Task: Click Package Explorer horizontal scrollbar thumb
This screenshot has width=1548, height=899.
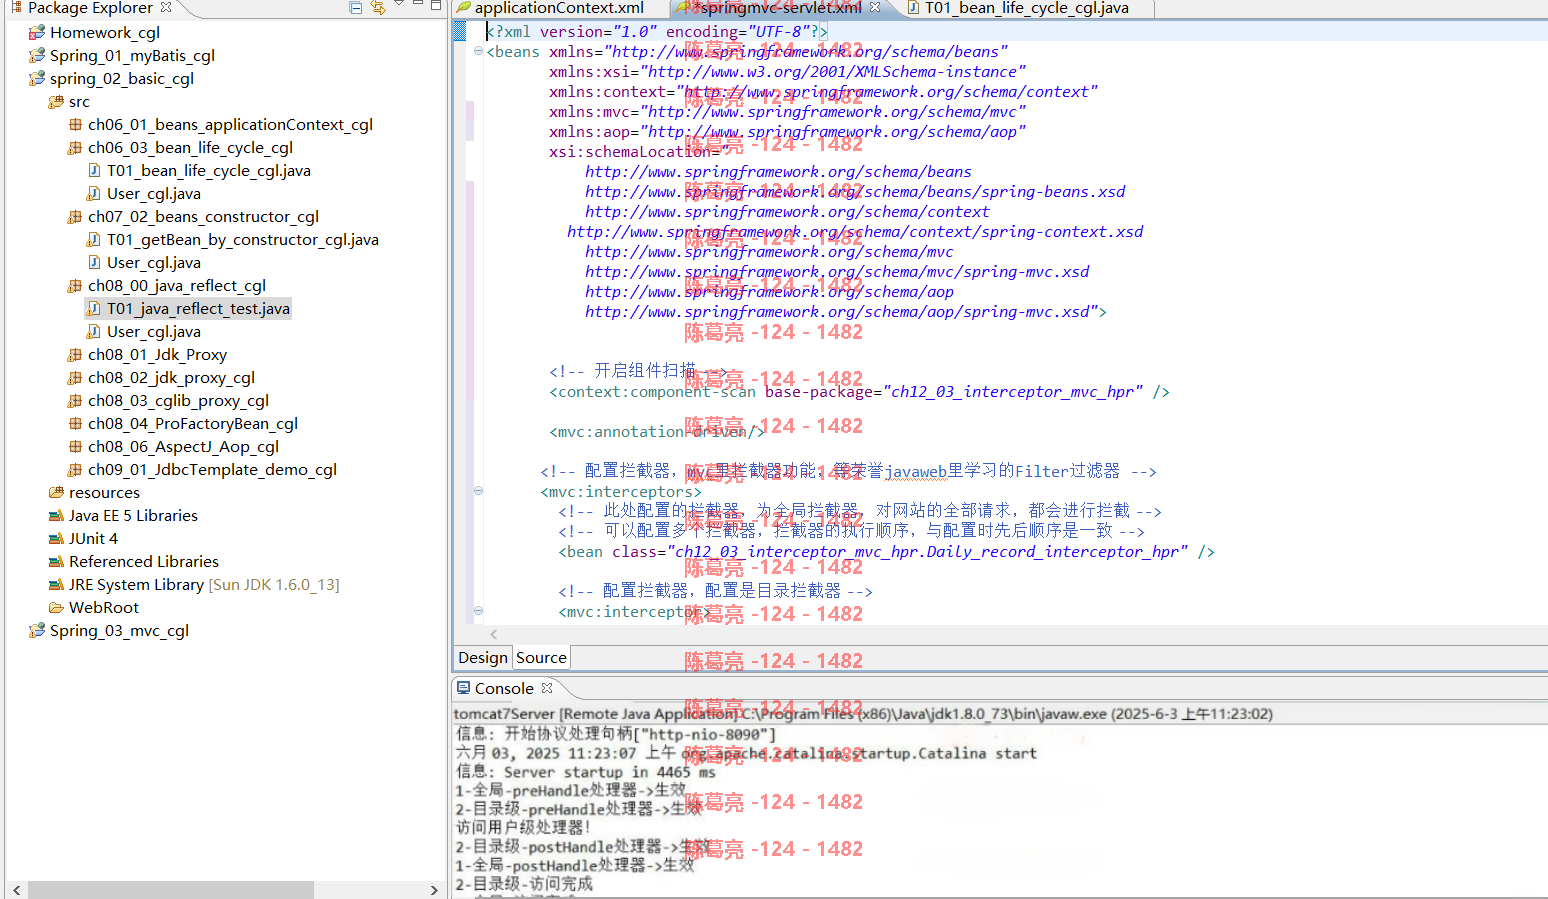Action: click(x=170, y=889)
